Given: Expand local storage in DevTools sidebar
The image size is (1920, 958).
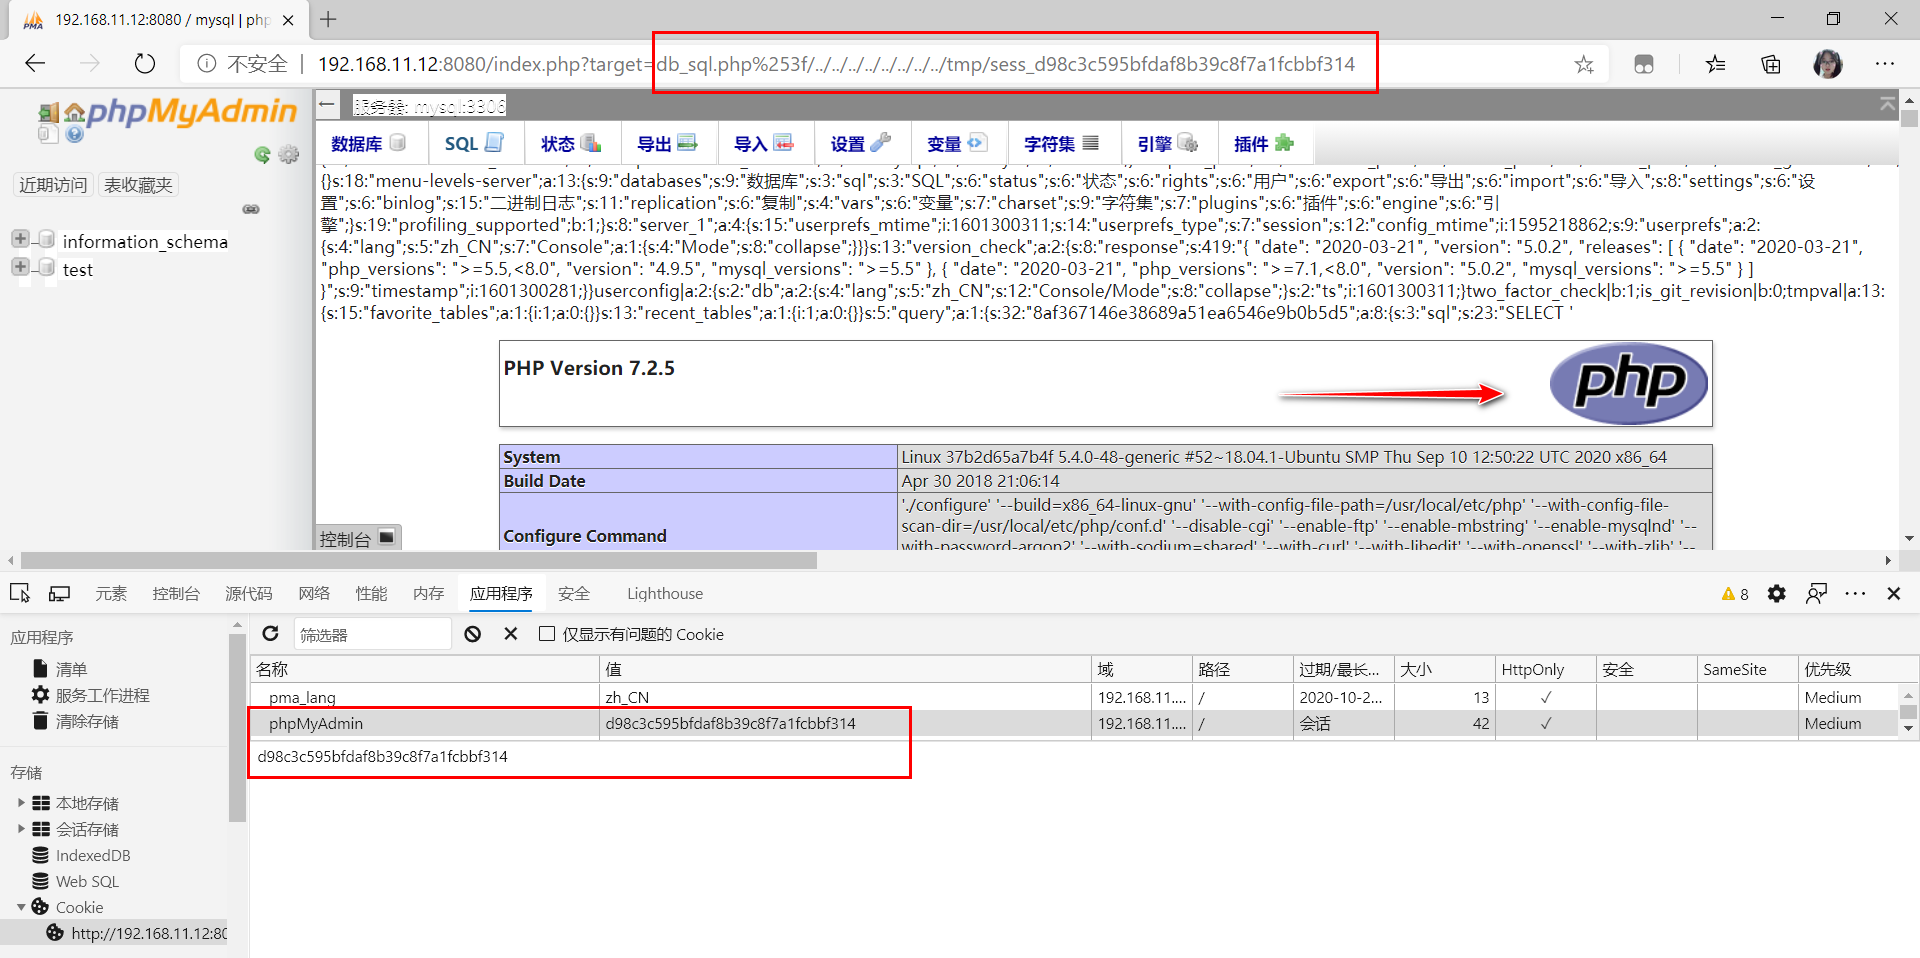Looking at the screenshot, I should point(21,802).
